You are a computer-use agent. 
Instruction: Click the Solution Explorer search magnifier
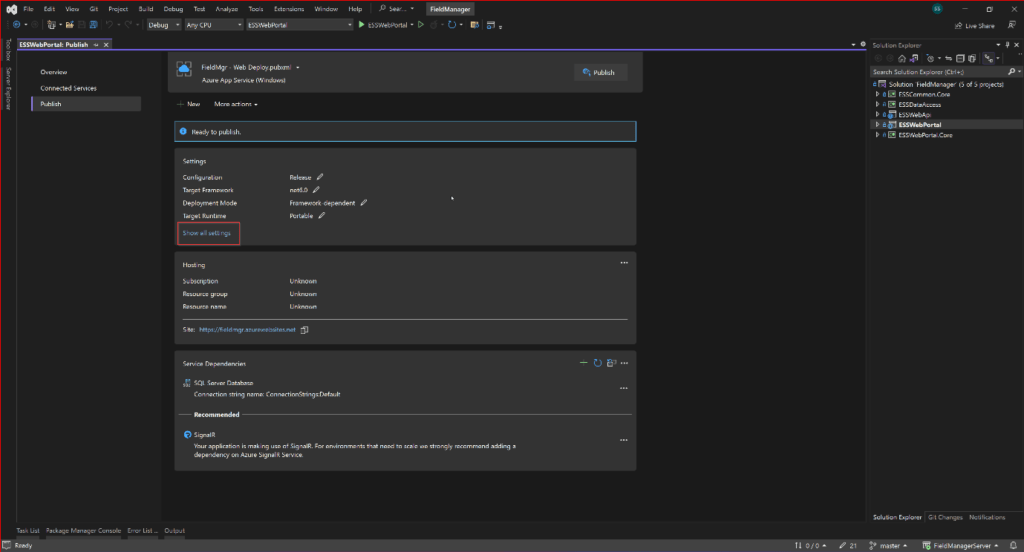pyautogui.click(x=1012, y=72)
